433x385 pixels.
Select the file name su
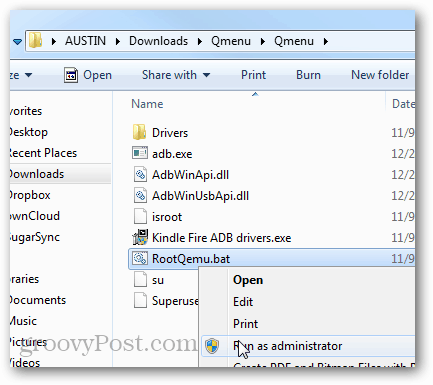[158, 280]
